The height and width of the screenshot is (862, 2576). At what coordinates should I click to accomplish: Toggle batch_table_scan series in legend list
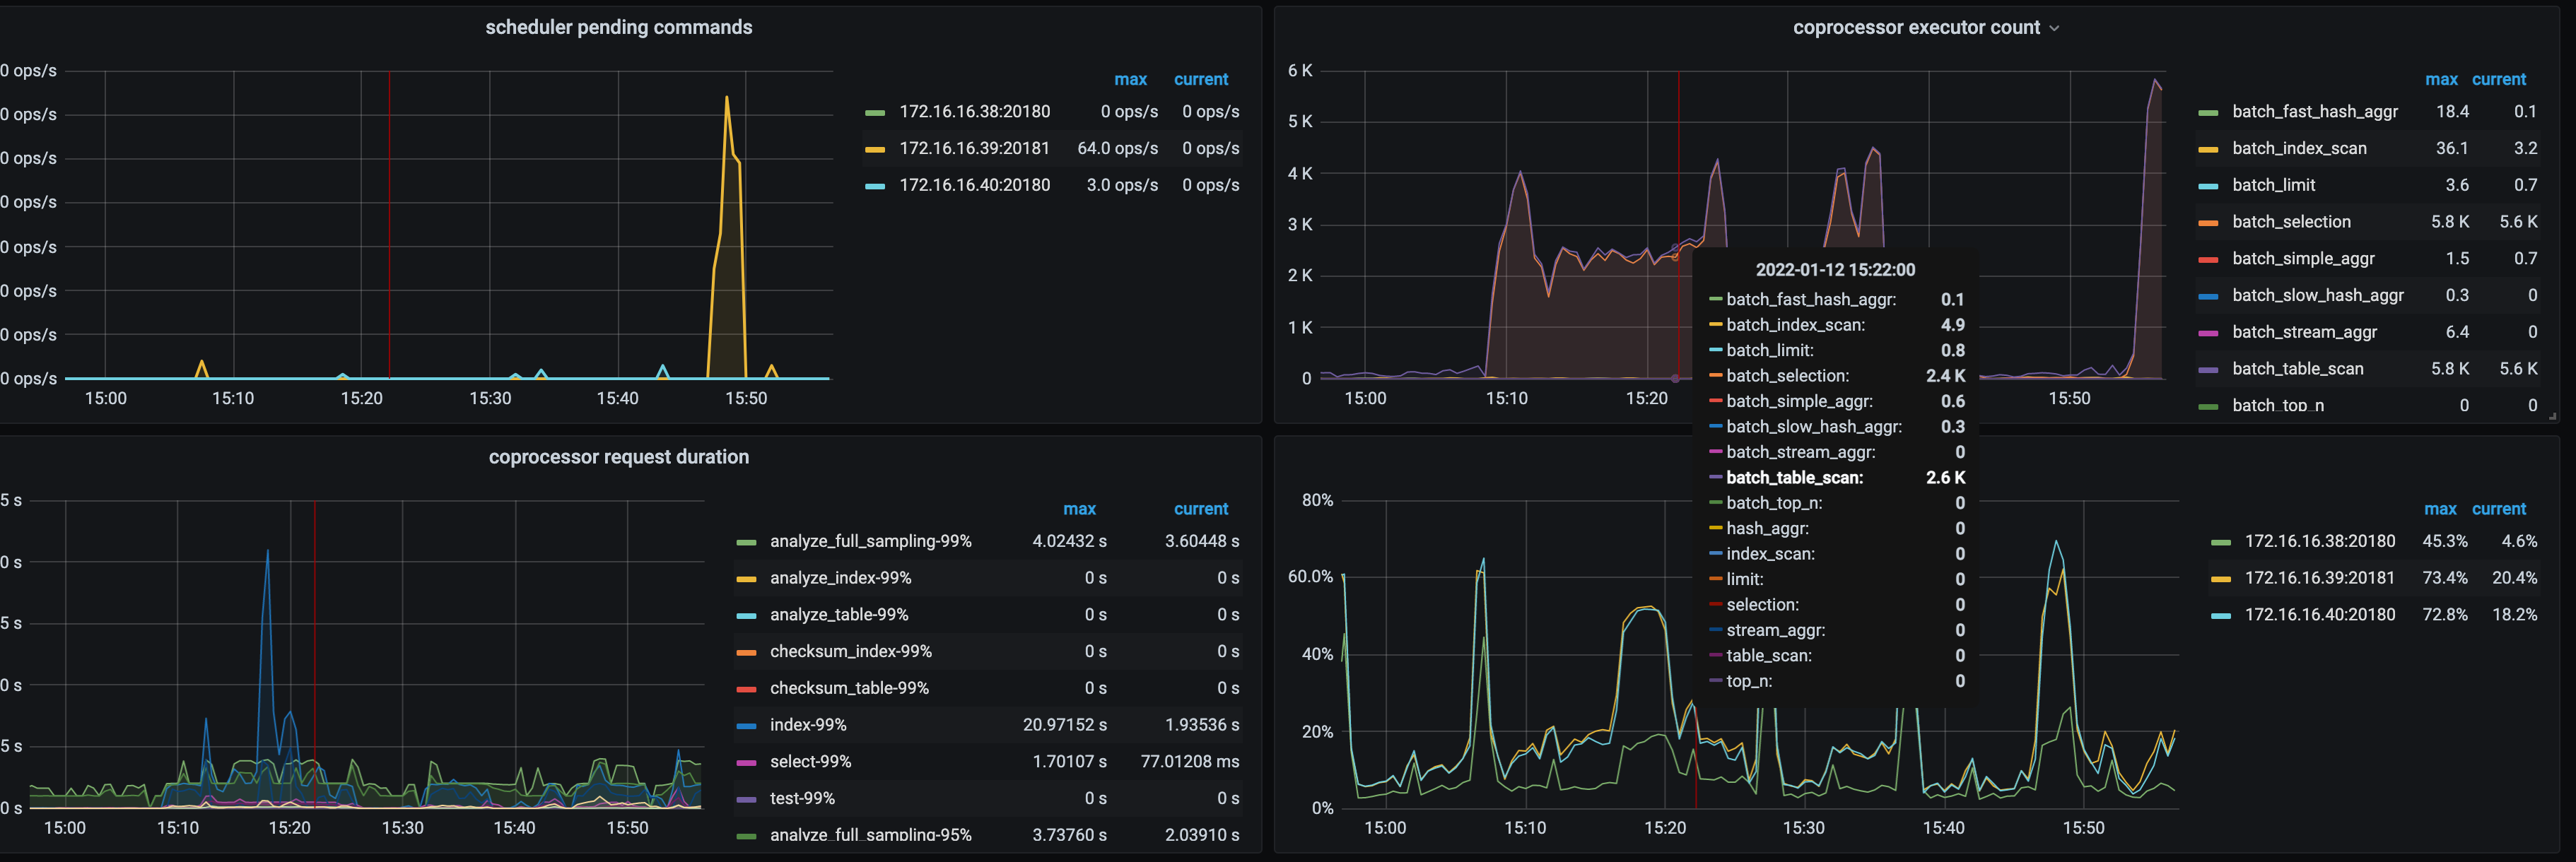tap(2297, 369)
